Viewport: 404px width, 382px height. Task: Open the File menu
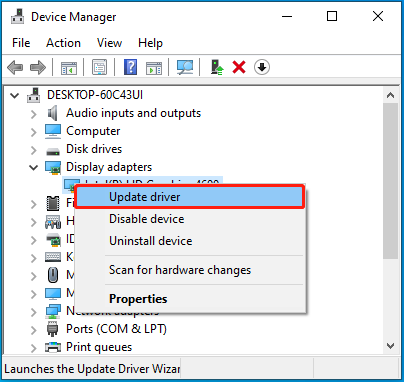point(21,43)
